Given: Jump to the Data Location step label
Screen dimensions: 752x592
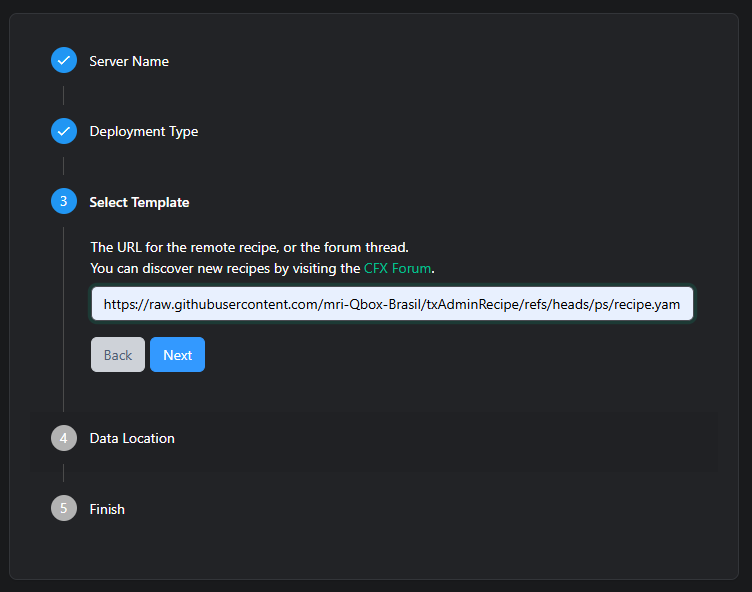Looking at the screenshot, I should click(132, 438).
